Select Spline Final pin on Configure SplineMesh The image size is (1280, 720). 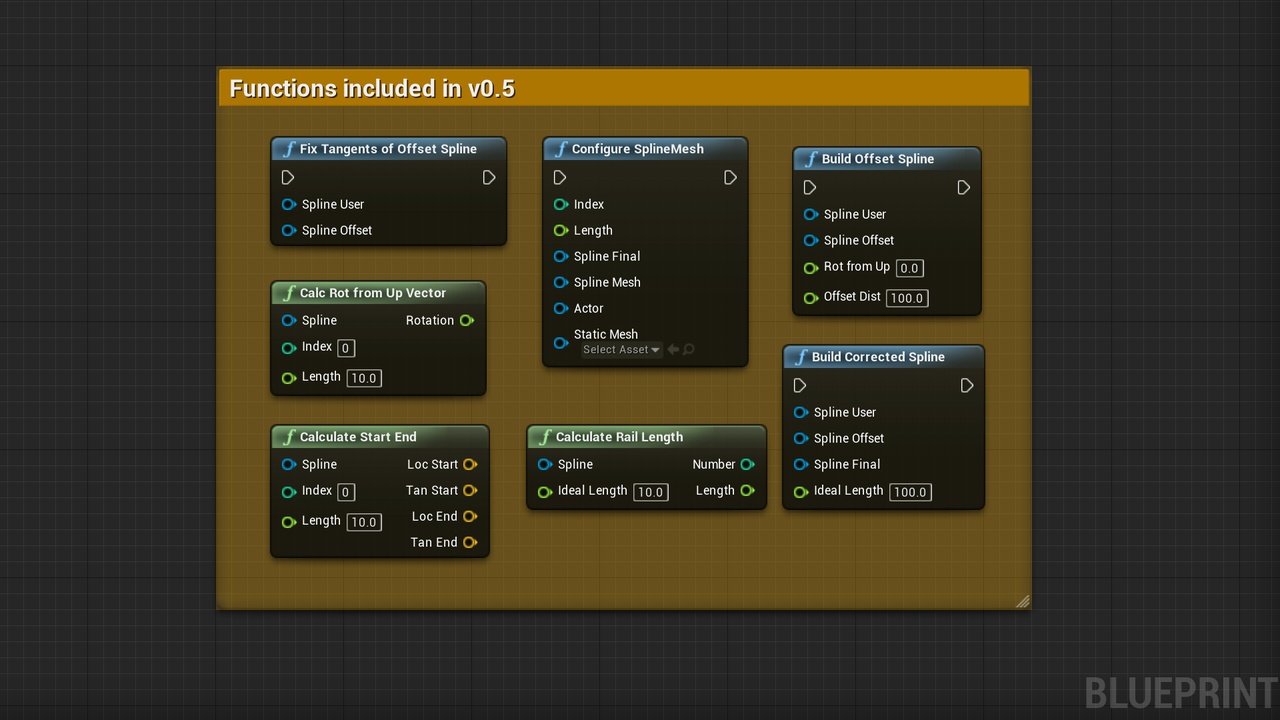point(561,256)
